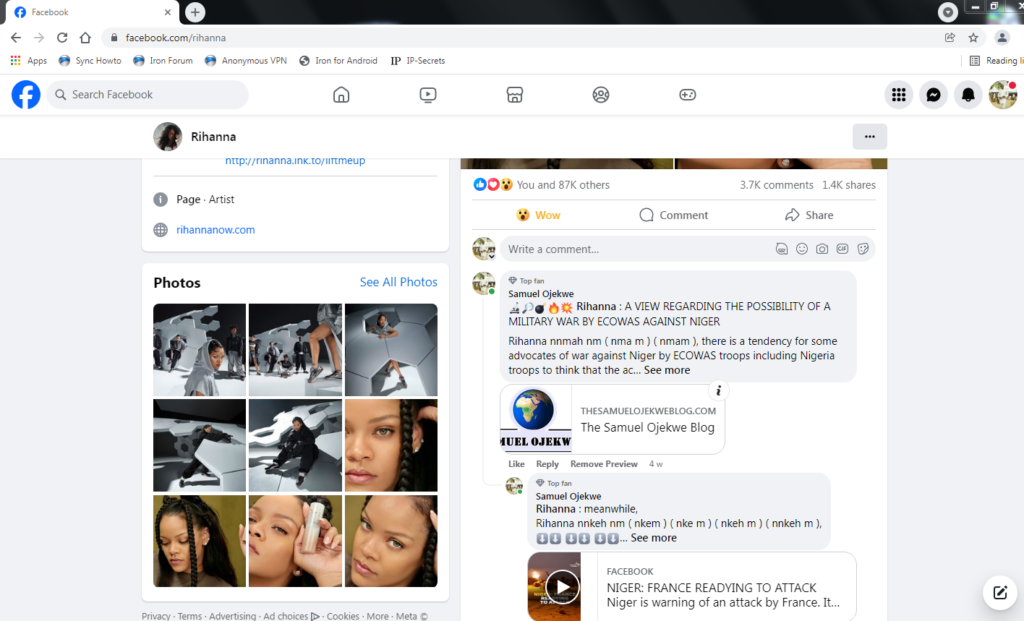Open Anonymous VPN bookmark
This screenshot has height=621, width=1024.
pyautogui.click(x=246, y=61)
